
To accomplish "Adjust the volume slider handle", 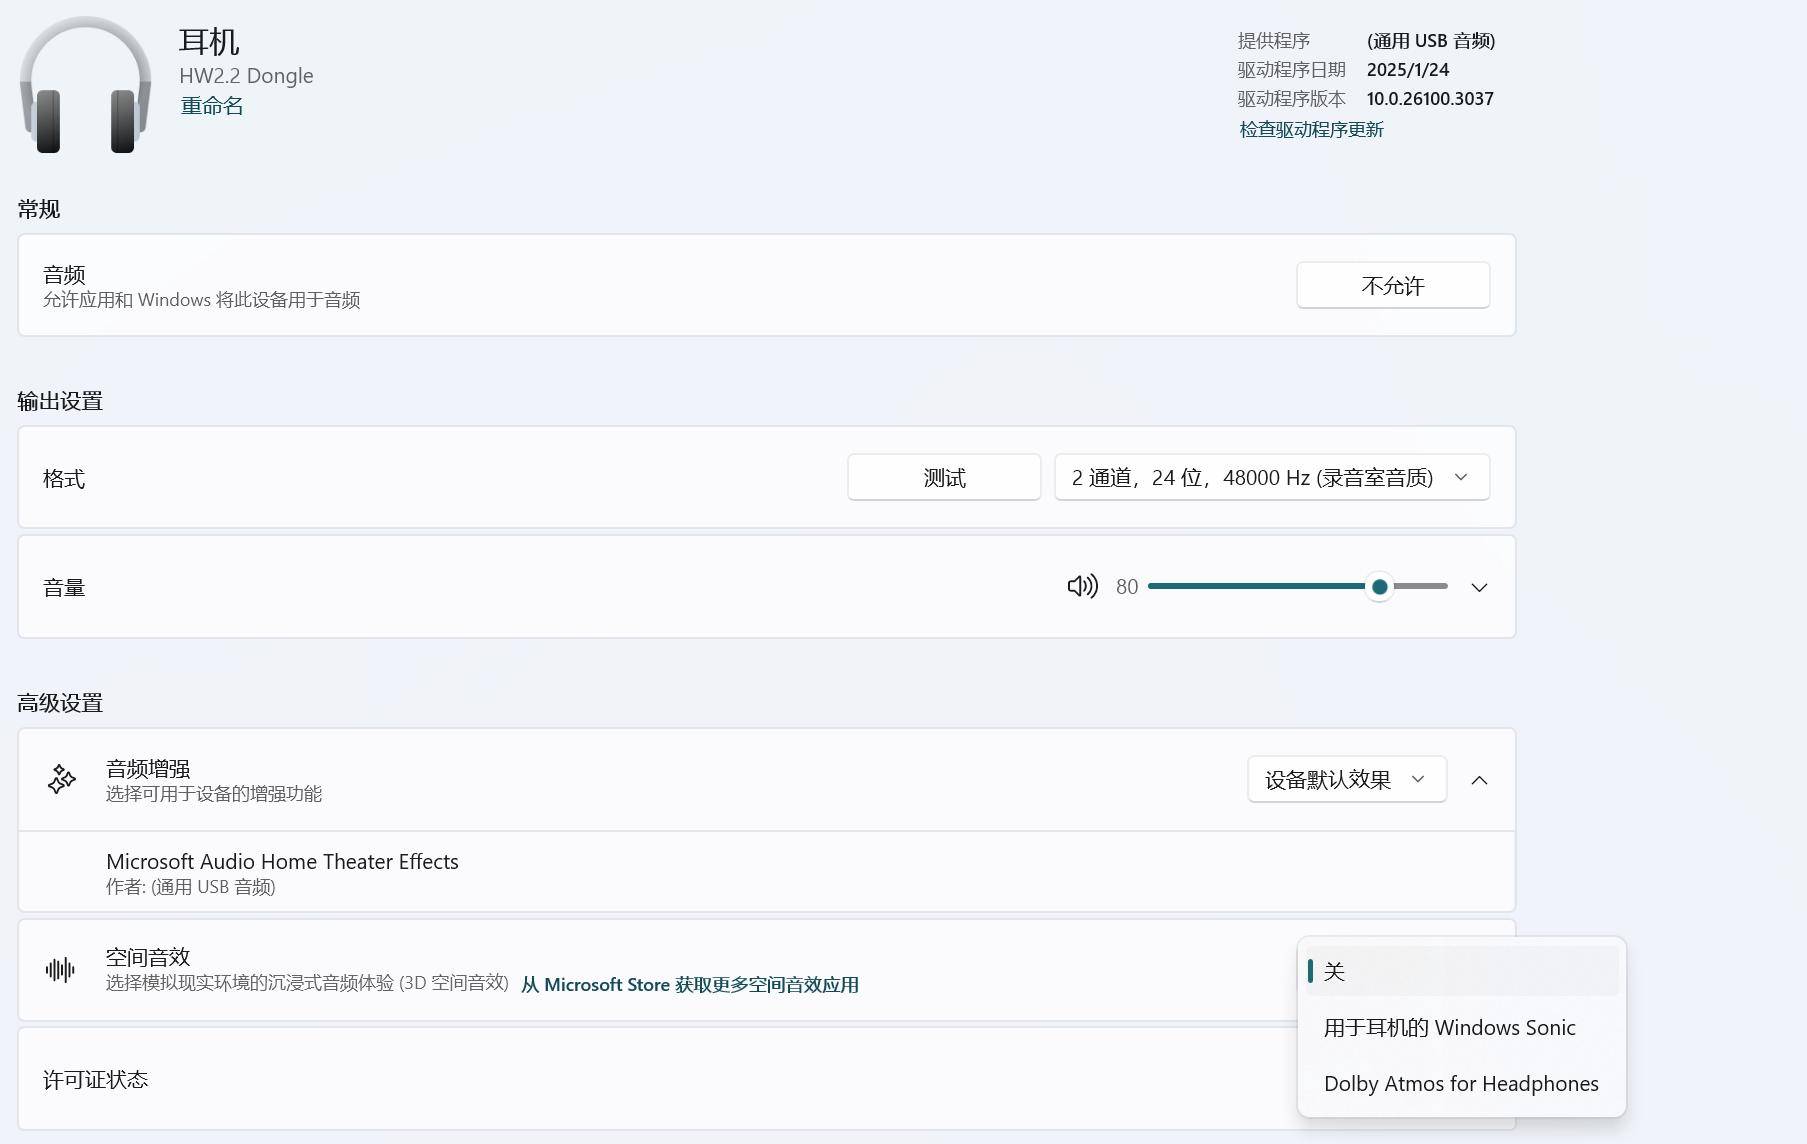I will click(x=1379, y=587).
